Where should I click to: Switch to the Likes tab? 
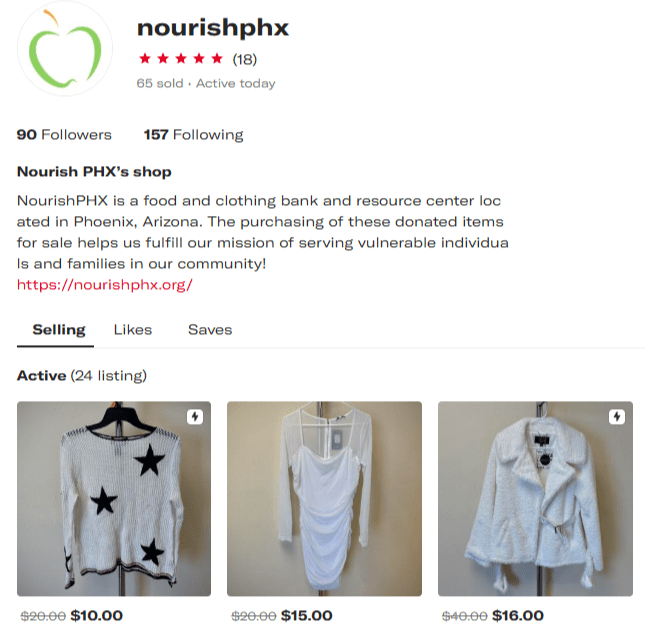click(133, 330)
